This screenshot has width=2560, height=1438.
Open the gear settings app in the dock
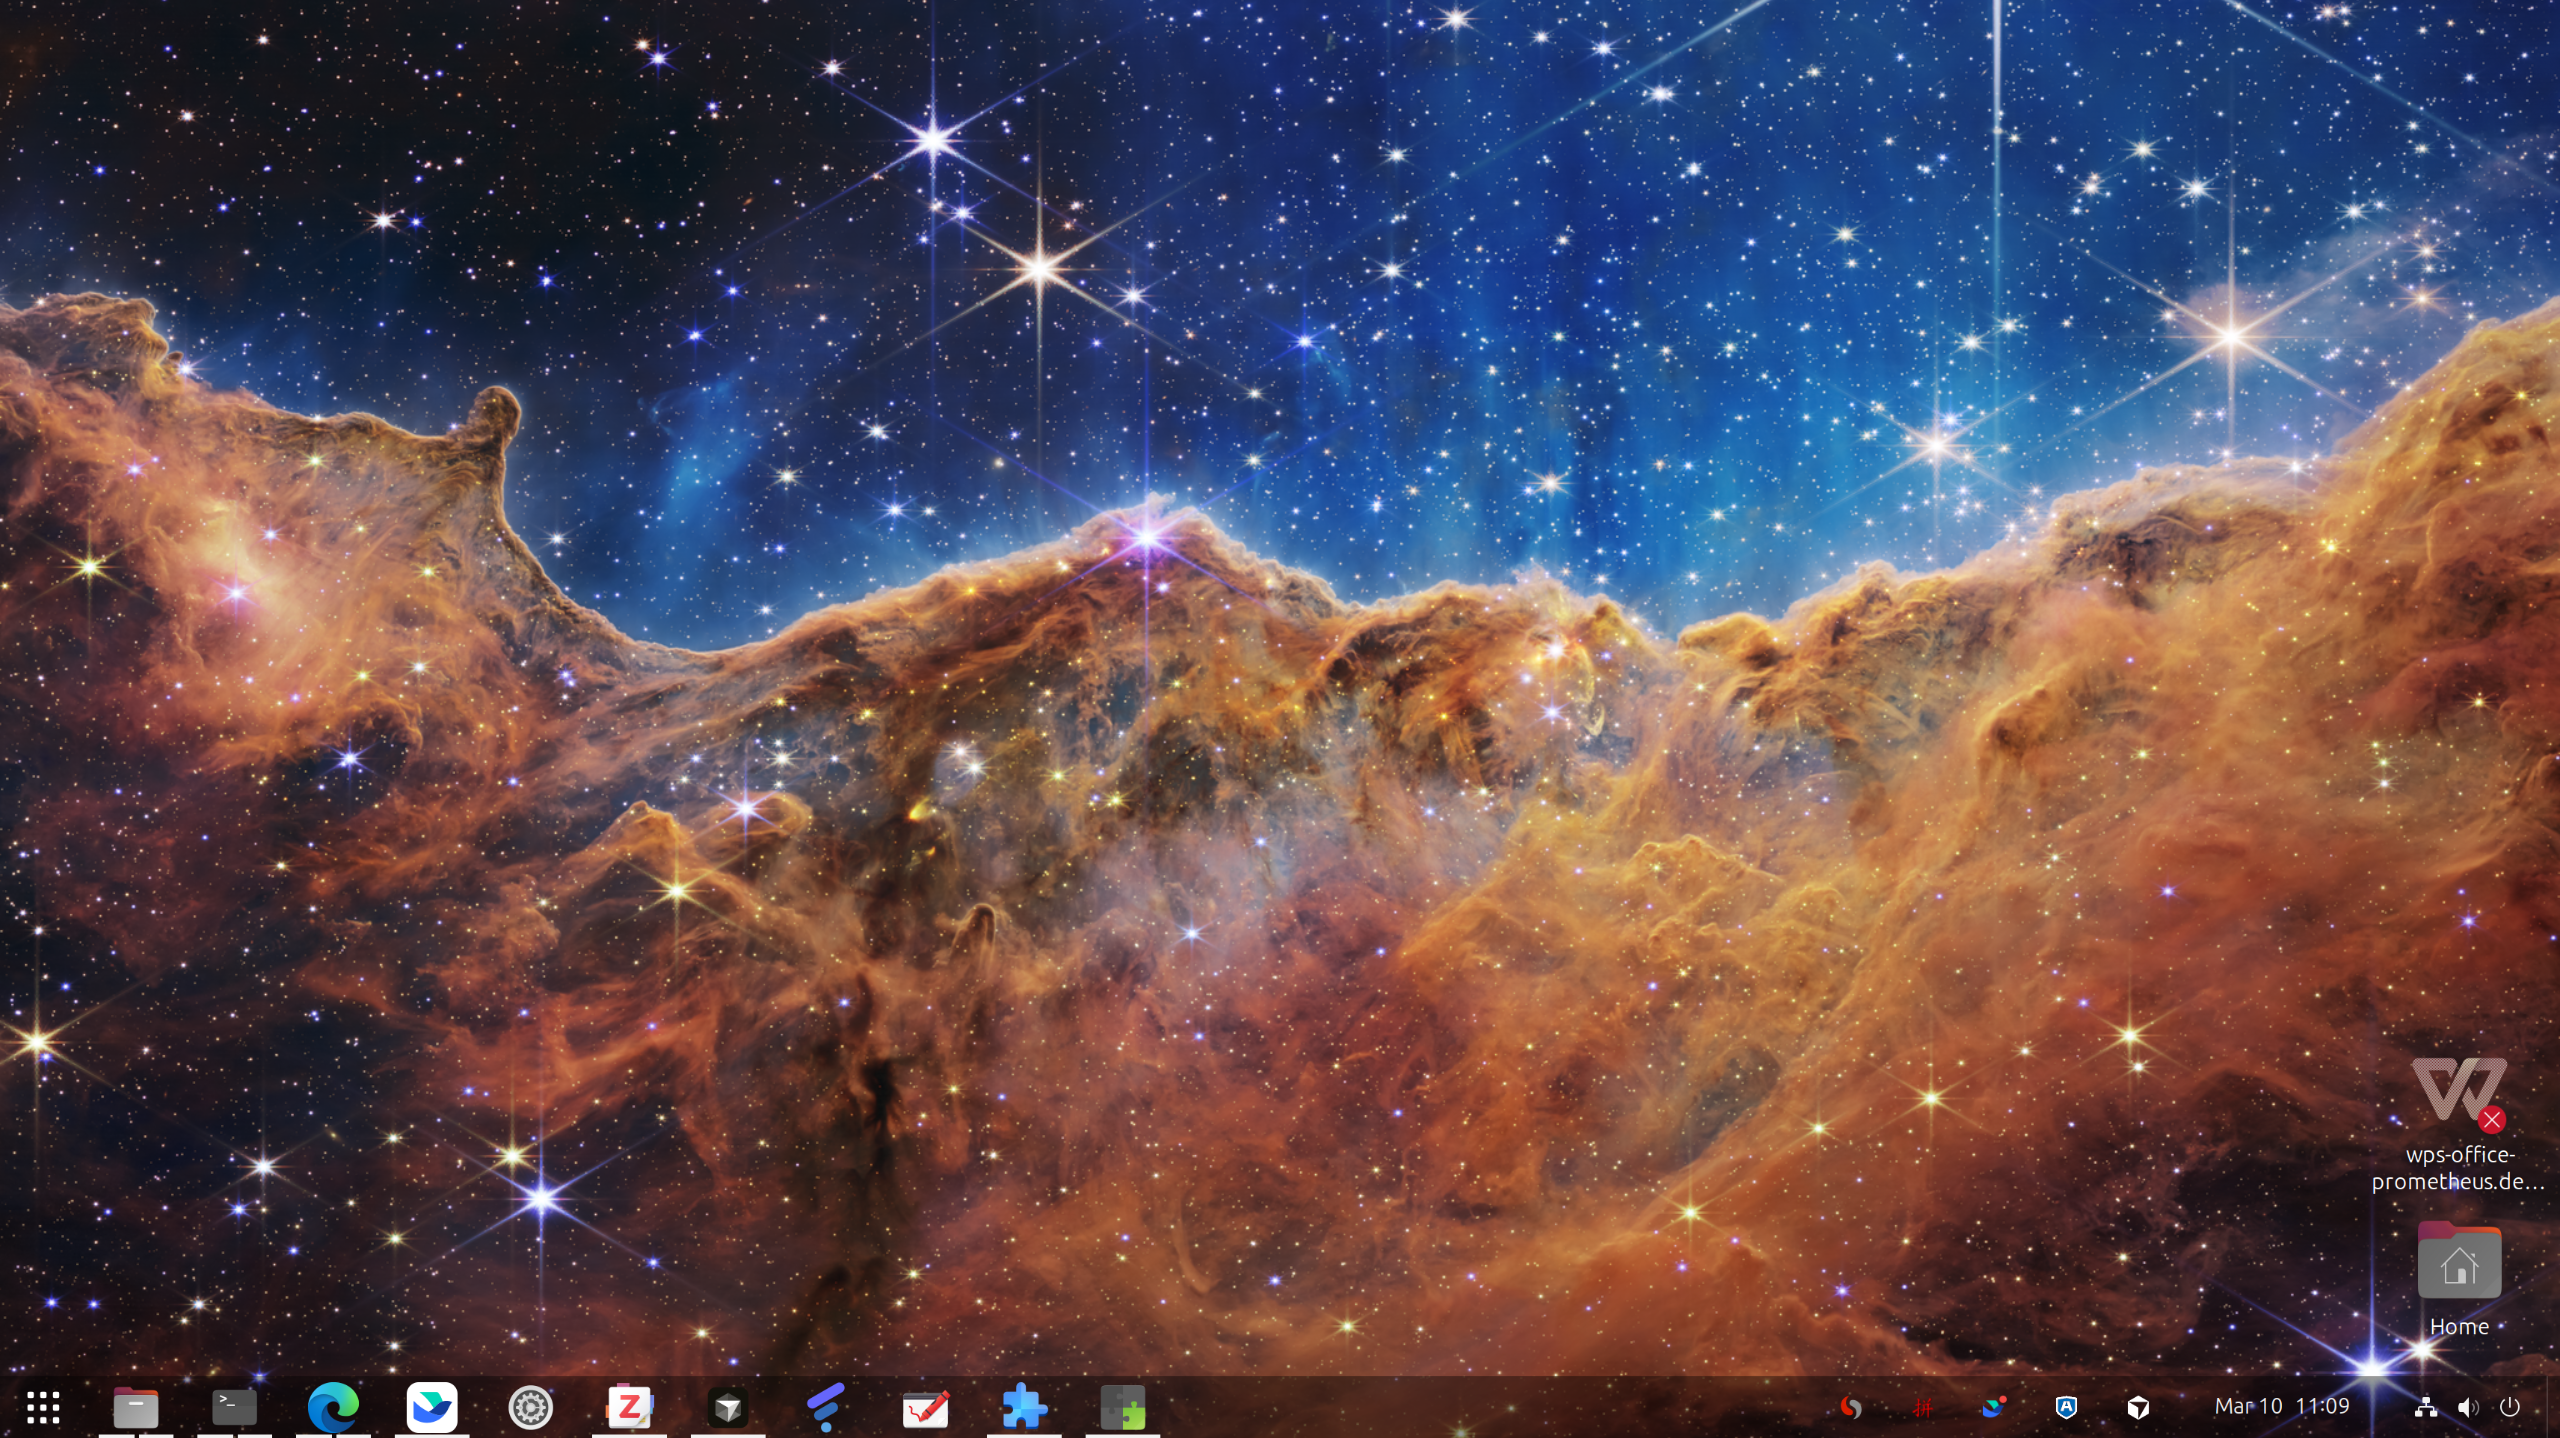(530, 1407)
